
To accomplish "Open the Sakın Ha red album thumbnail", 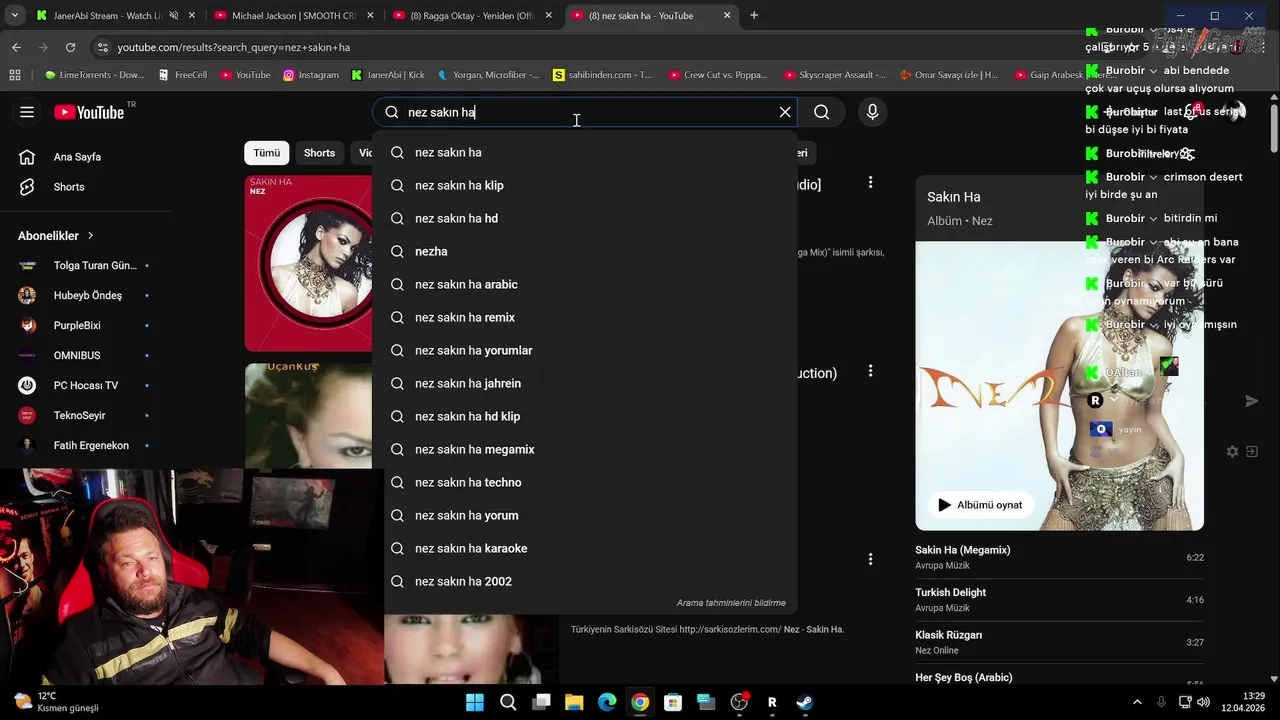I will 308,263.
